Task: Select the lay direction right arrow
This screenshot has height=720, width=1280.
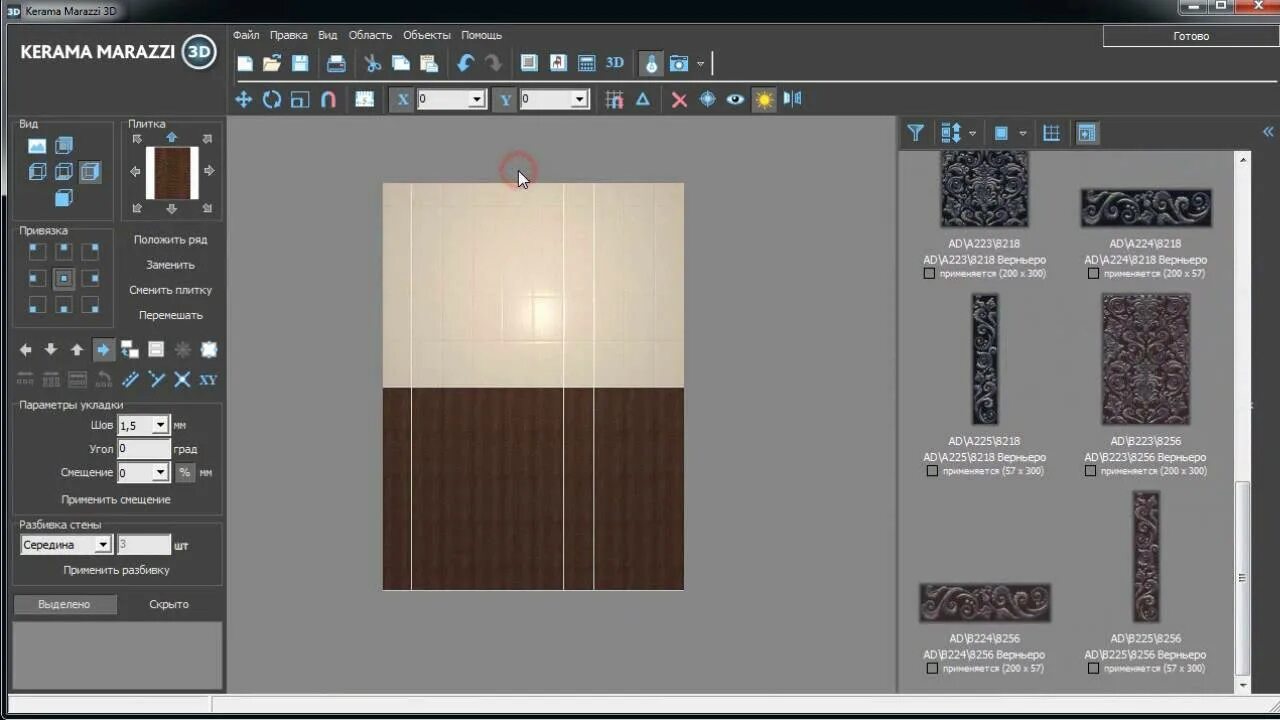Action: pyautogui.click(x=103, y=350)
